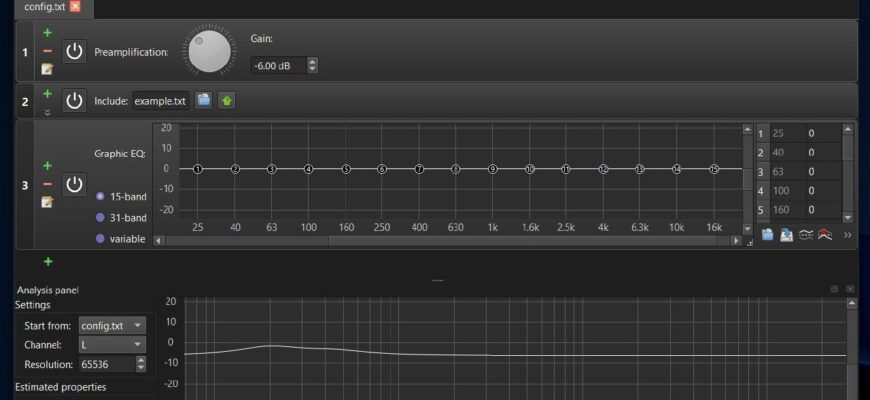Select band table row header 1

tap(761, 134)
